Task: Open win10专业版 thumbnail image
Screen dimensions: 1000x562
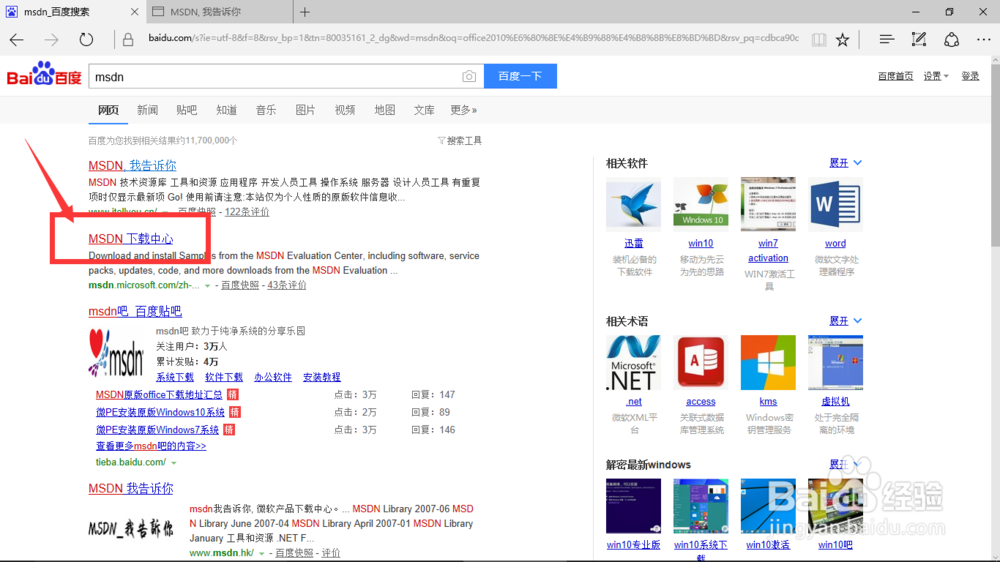Action: click(633, 506)
